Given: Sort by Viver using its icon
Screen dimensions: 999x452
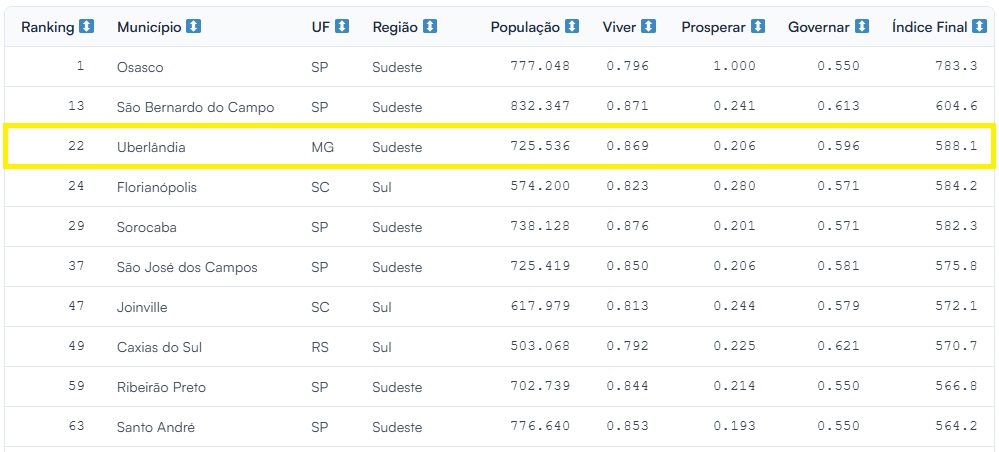Looking at the screenshot, I should pyautogui.click(x=649, y=27).
